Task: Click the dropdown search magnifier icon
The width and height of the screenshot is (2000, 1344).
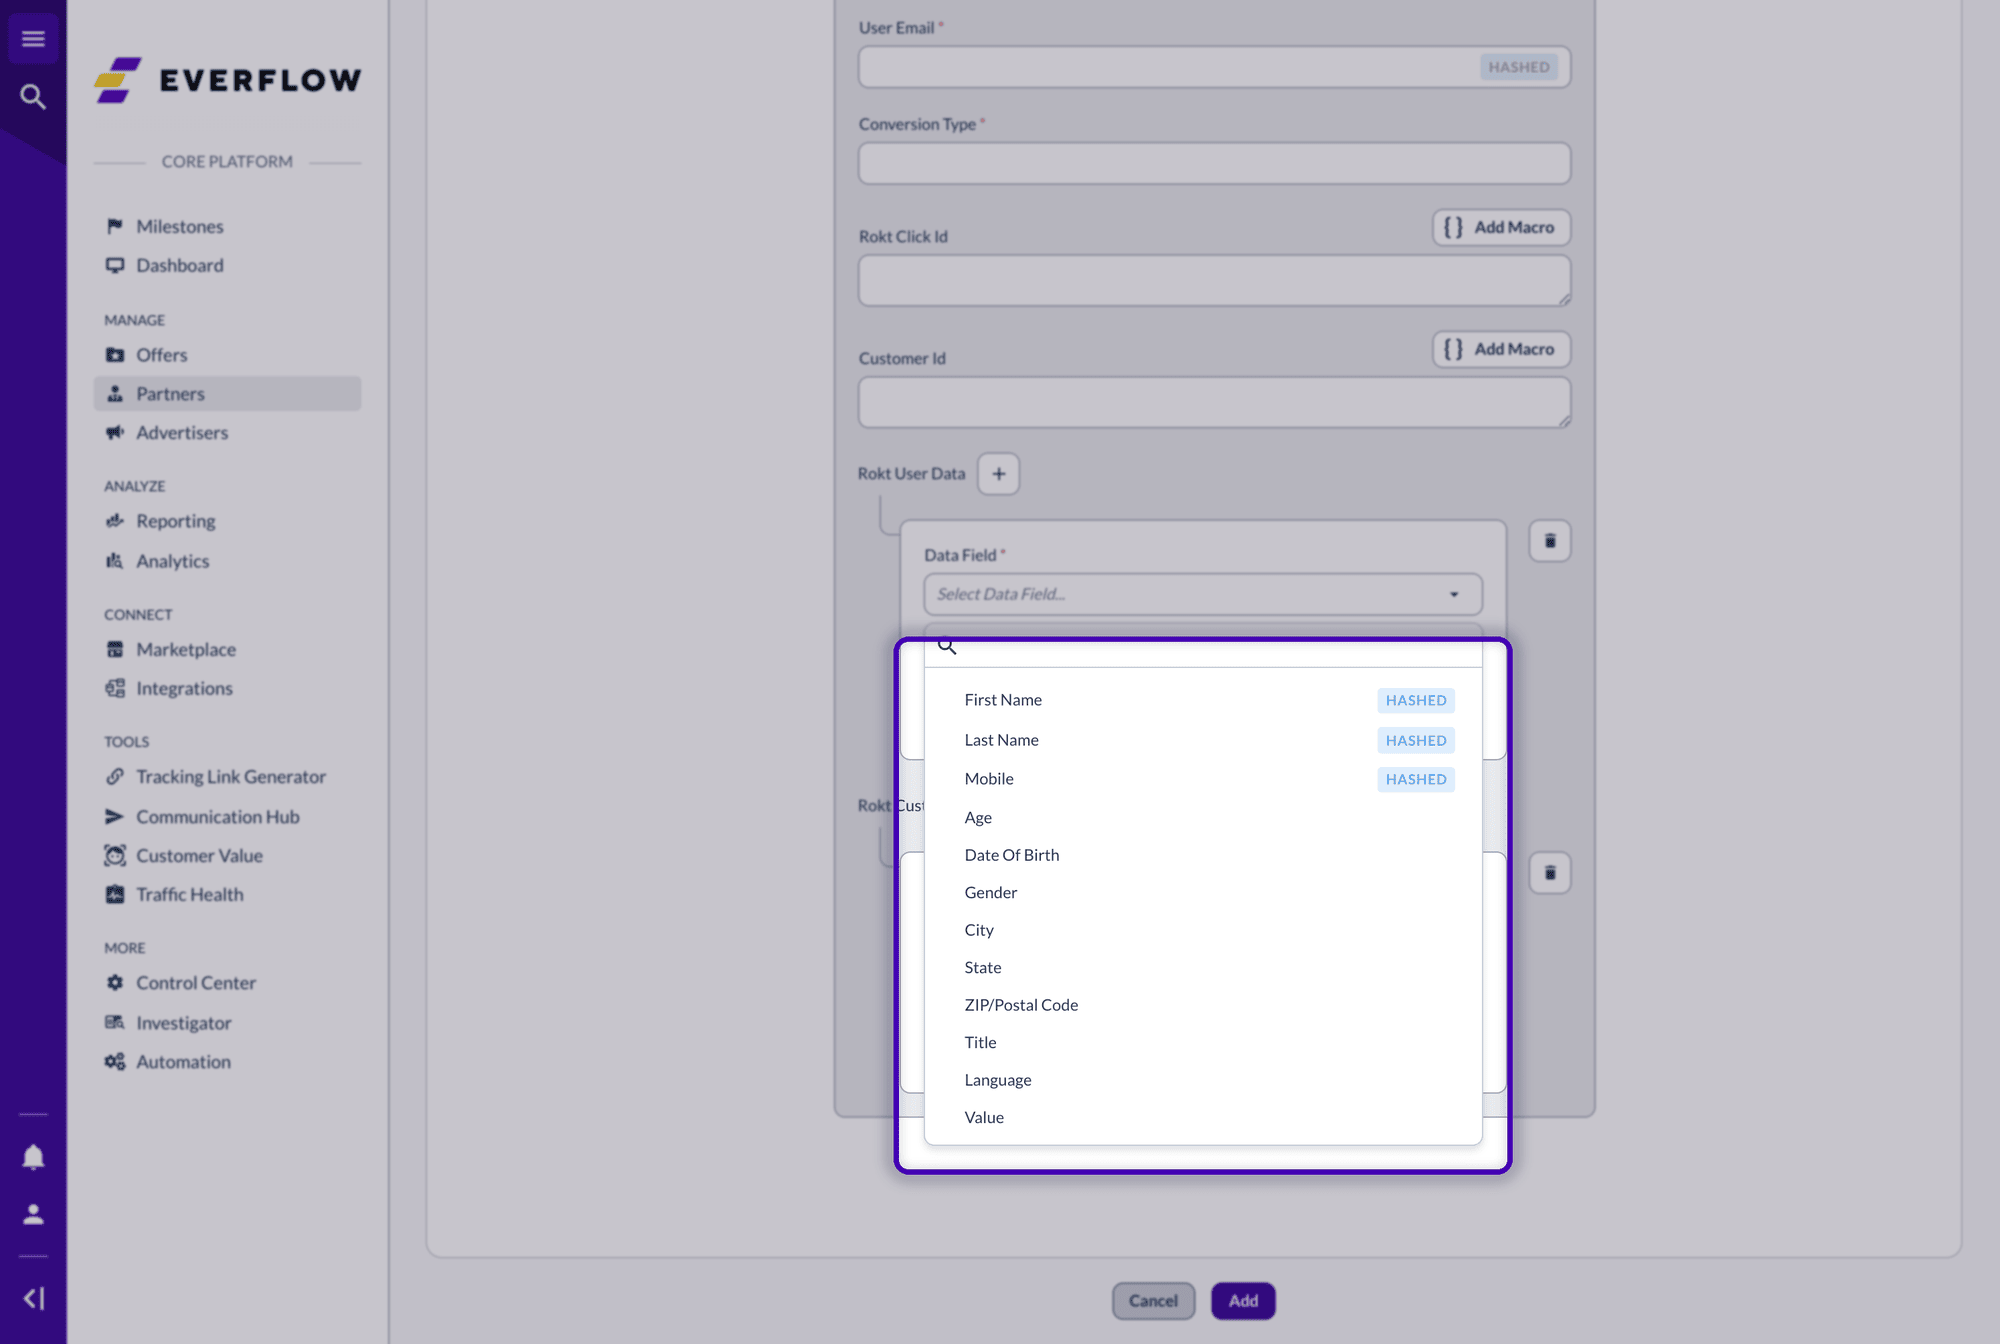Action: (947, 647)
